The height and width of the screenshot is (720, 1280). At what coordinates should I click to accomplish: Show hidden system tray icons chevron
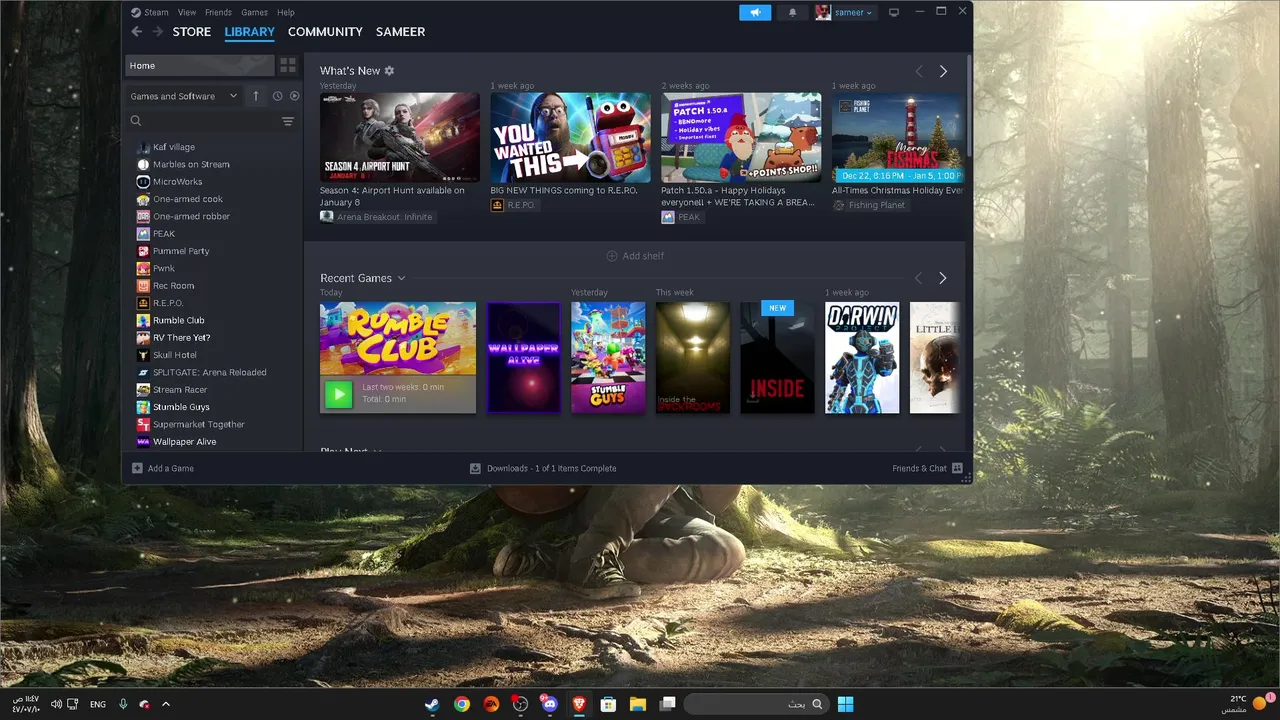tap(166, 704)
